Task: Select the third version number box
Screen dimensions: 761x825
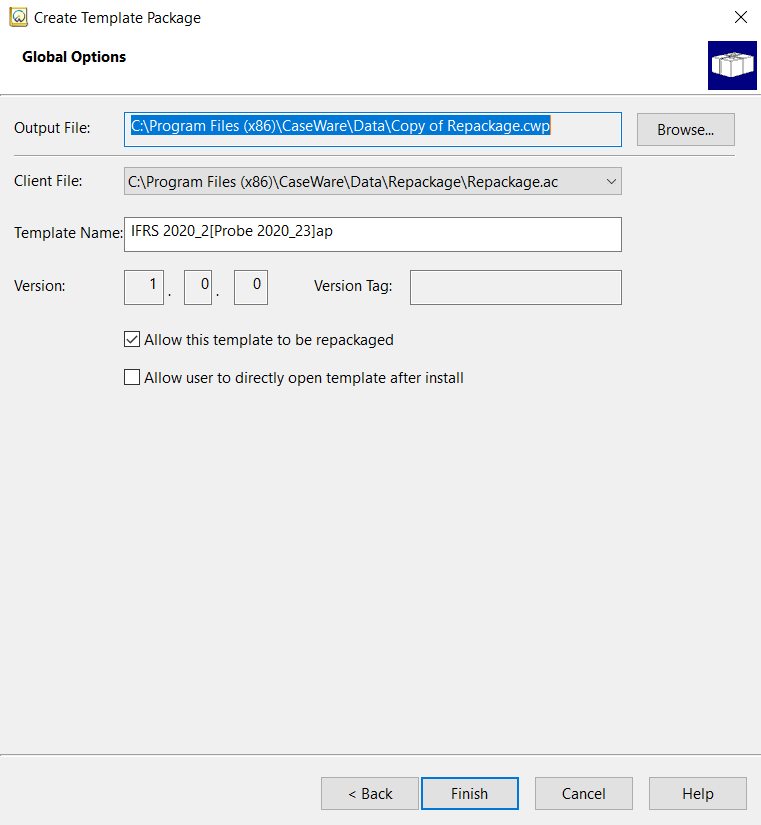Action: [251, 287]
